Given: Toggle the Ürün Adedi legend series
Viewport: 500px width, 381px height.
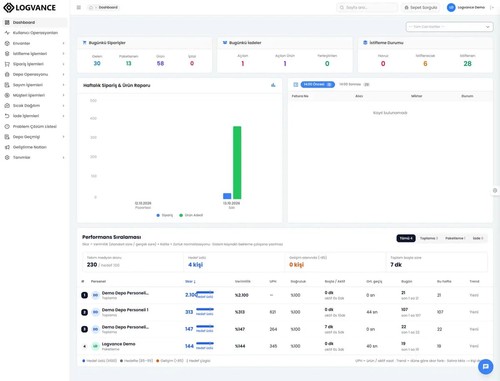Looking at the screenshot, I should coord(191,215).
